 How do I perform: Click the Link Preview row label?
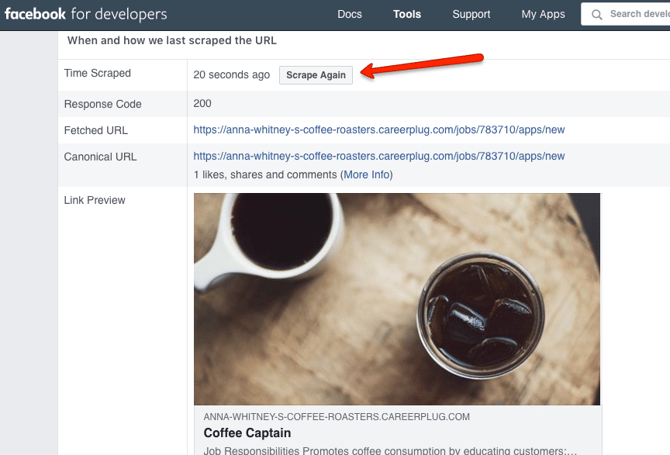[x=95, y=200]
